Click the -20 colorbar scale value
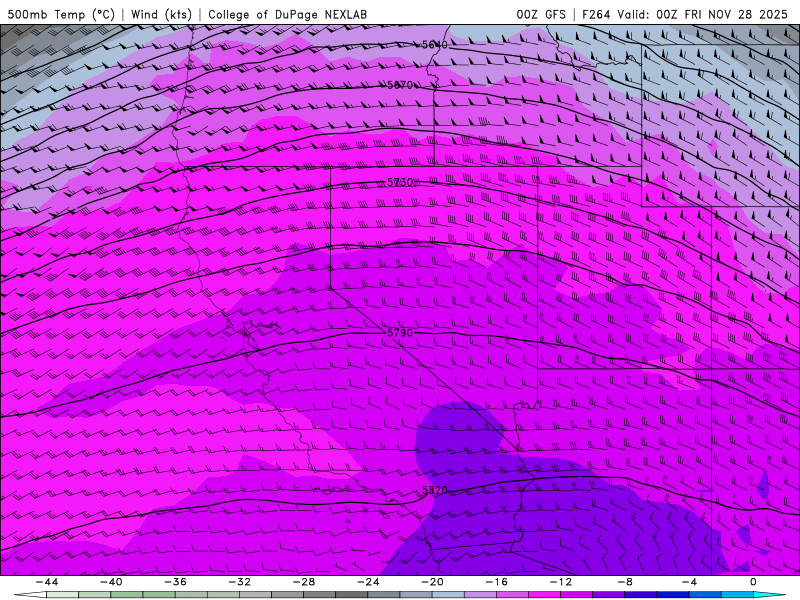The image size is (800, 600). pyautogui.click(x=432, y=582)
